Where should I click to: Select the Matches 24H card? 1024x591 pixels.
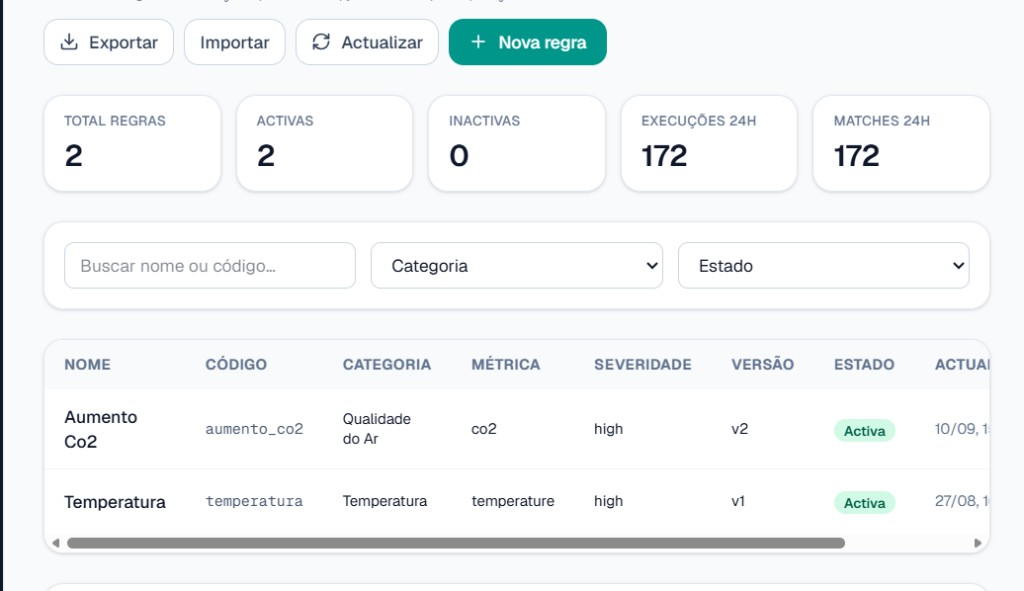coord(901,144)
